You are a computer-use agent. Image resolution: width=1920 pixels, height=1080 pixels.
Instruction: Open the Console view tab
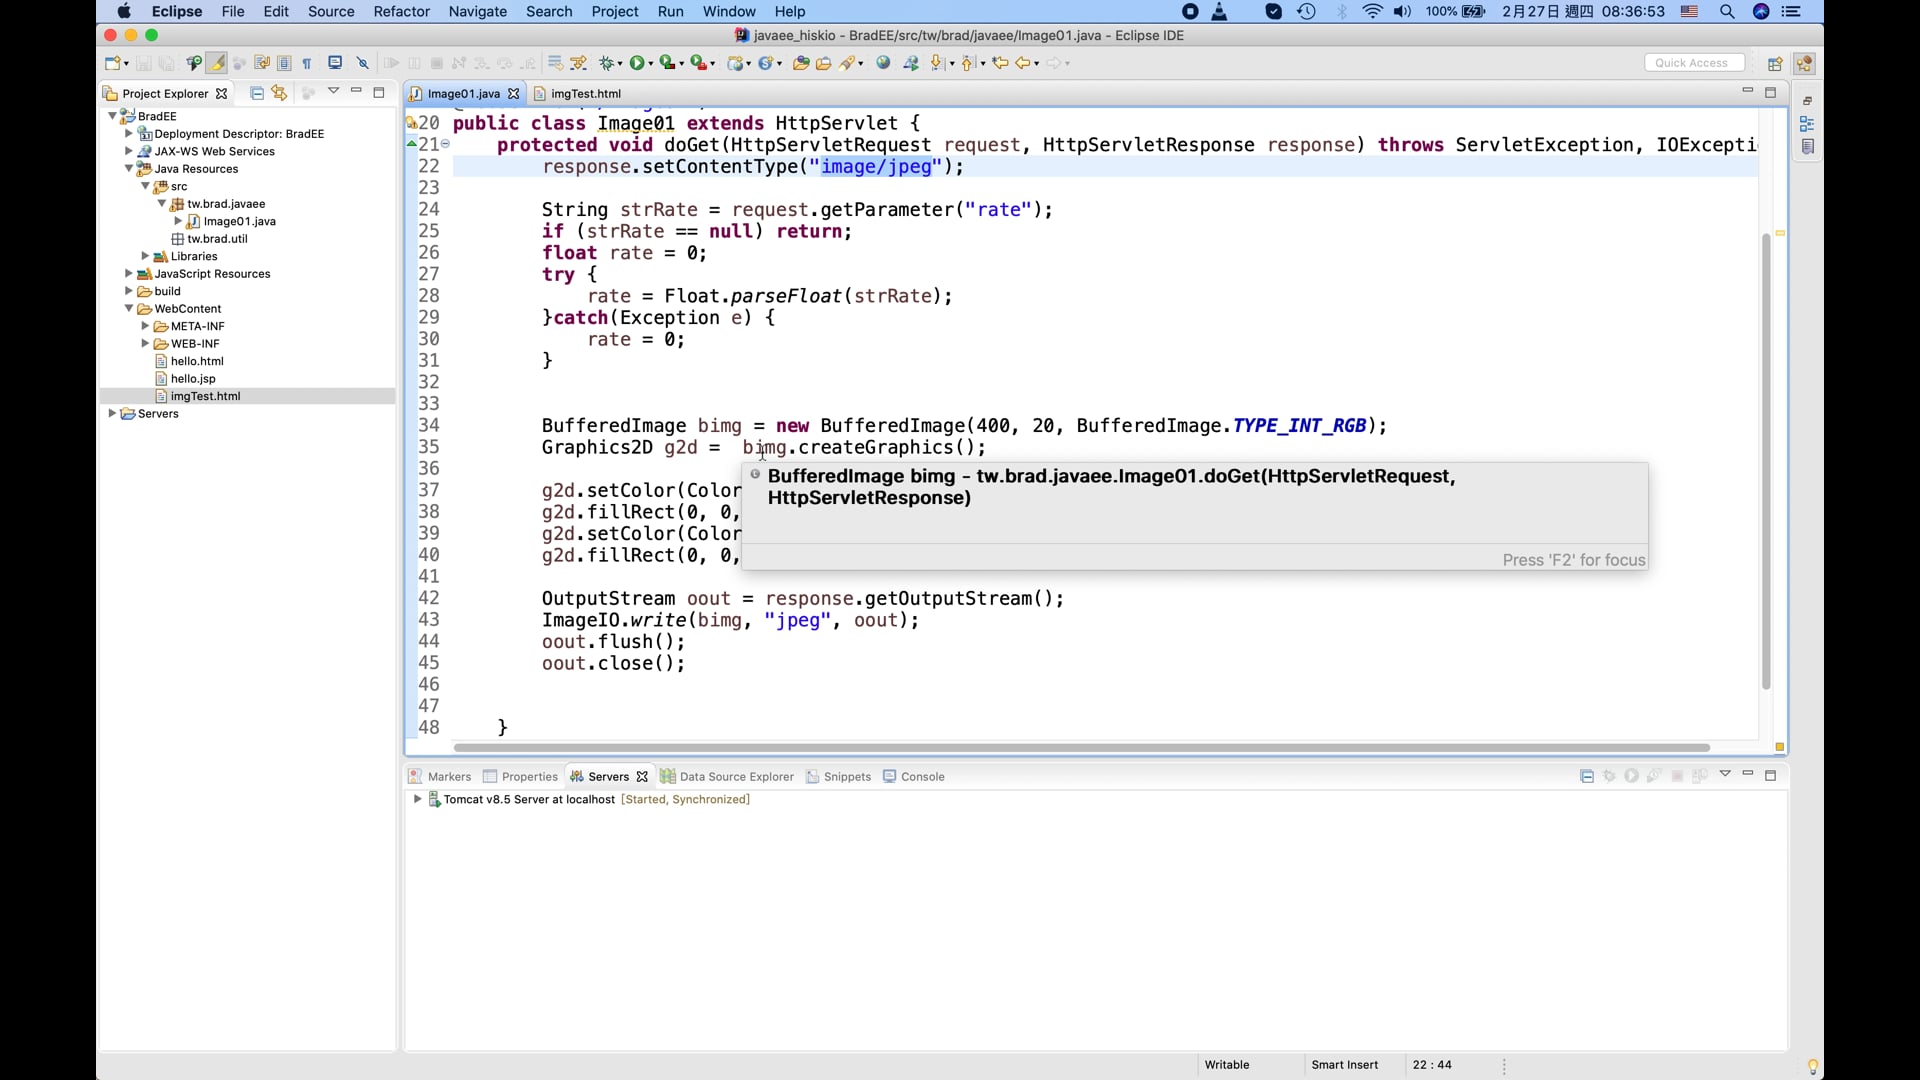(x=922, y=777)
